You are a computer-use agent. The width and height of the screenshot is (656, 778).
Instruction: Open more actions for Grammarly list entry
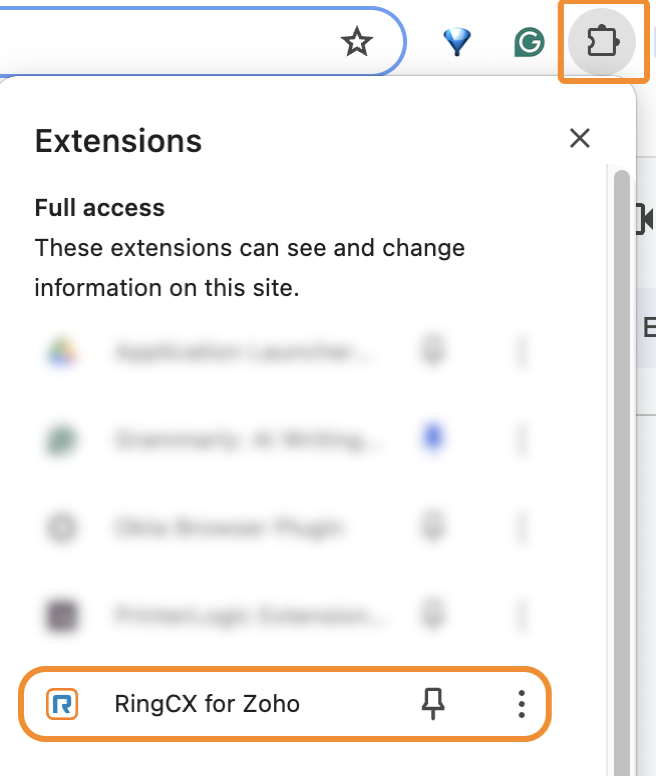coord(521,438)
